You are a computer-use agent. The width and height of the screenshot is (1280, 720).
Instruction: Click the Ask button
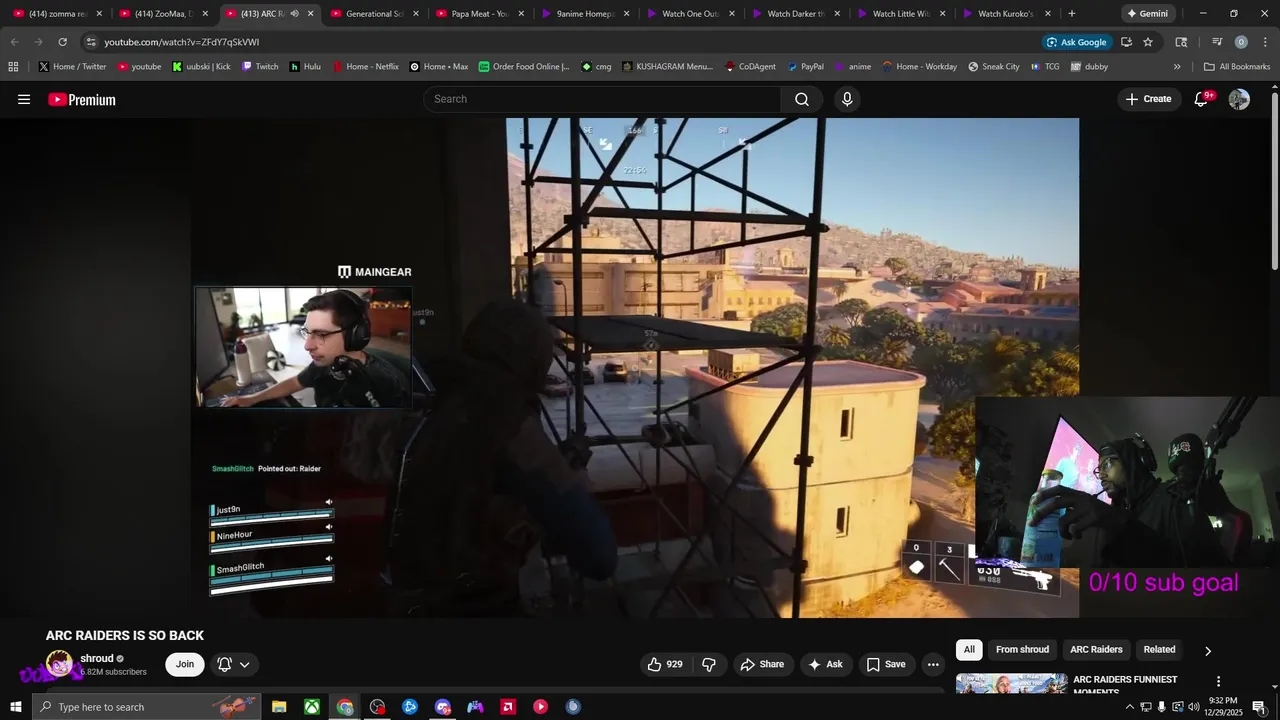click(x=825, y=664)
